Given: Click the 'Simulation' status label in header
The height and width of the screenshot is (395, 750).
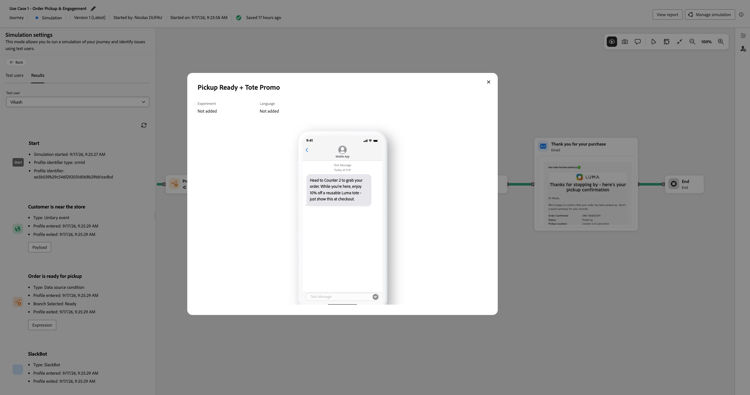Looking at the screenshot, I should coord(52,18).
